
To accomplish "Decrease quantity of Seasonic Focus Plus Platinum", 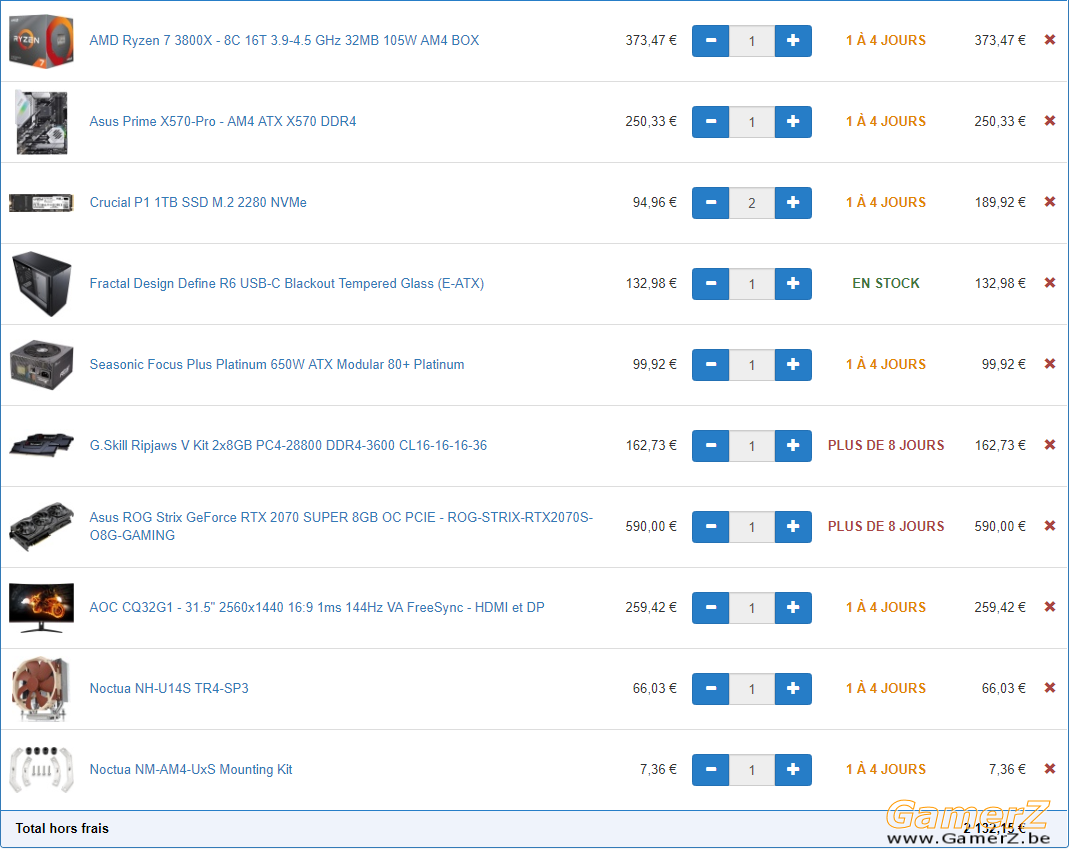I will click(x=710, y=365).
